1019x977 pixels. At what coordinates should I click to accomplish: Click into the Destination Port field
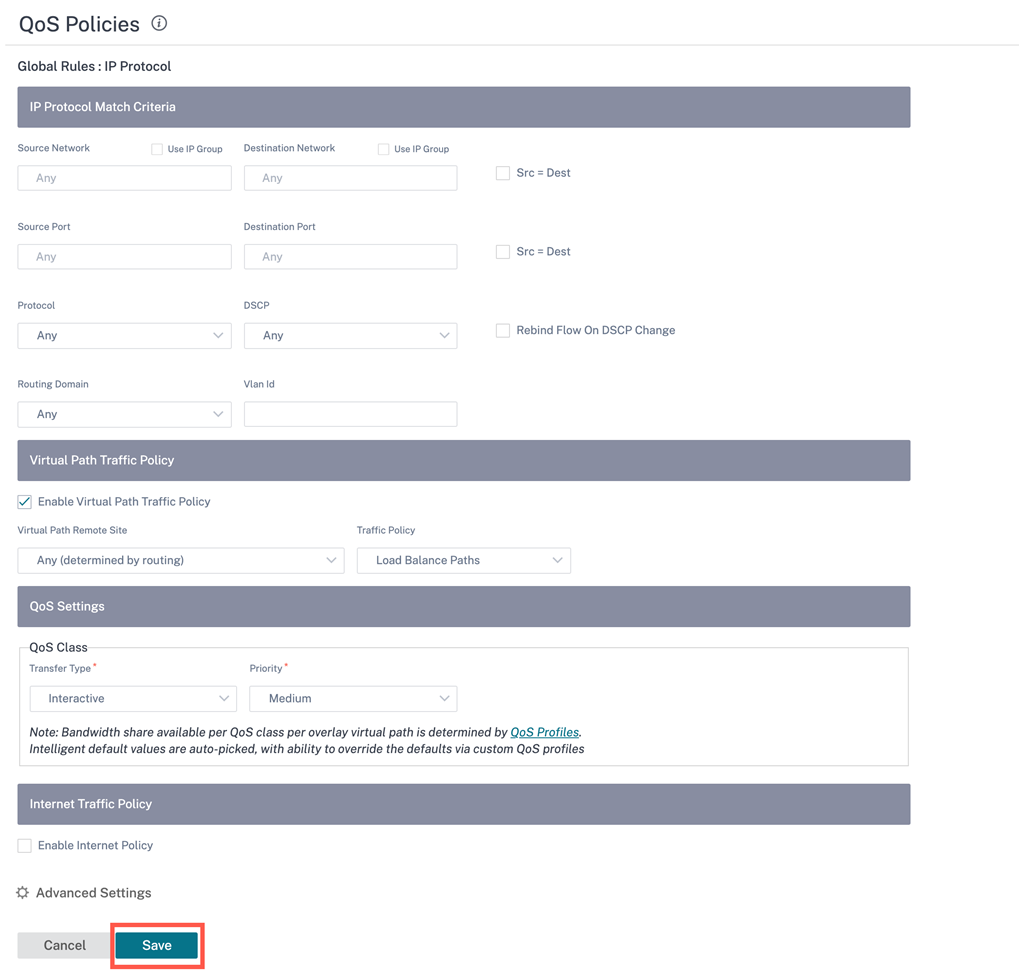pyautogui.click(x=350, y=257)
